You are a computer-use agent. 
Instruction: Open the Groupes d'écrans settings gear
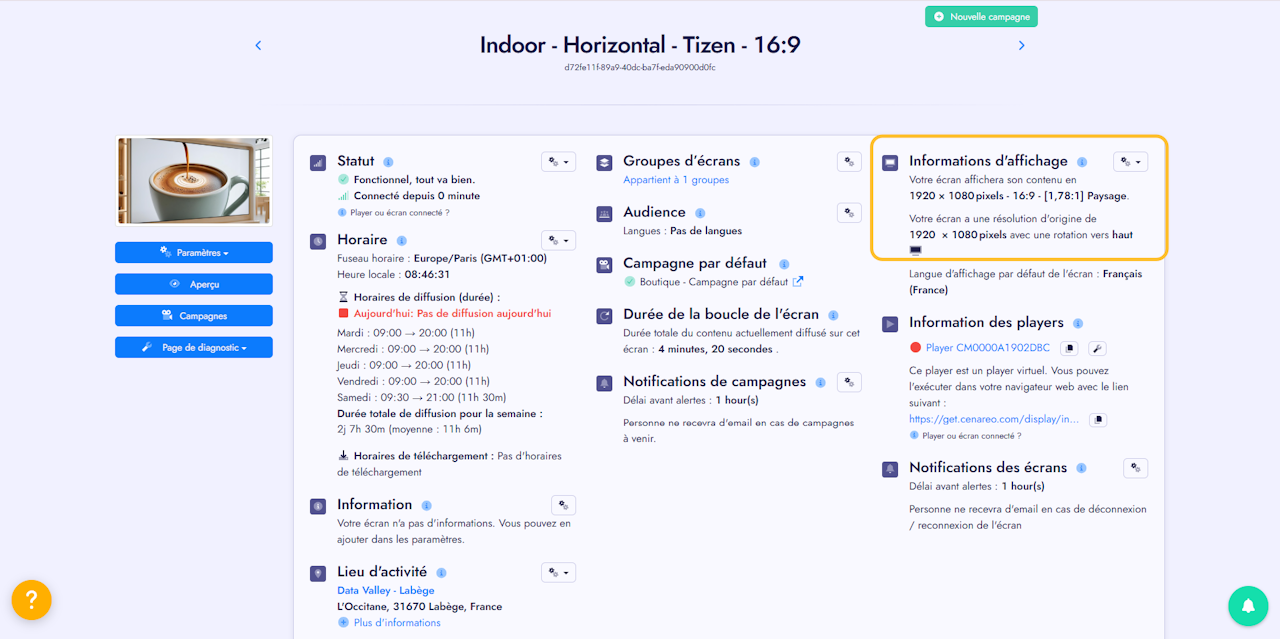tap(849, 162)
